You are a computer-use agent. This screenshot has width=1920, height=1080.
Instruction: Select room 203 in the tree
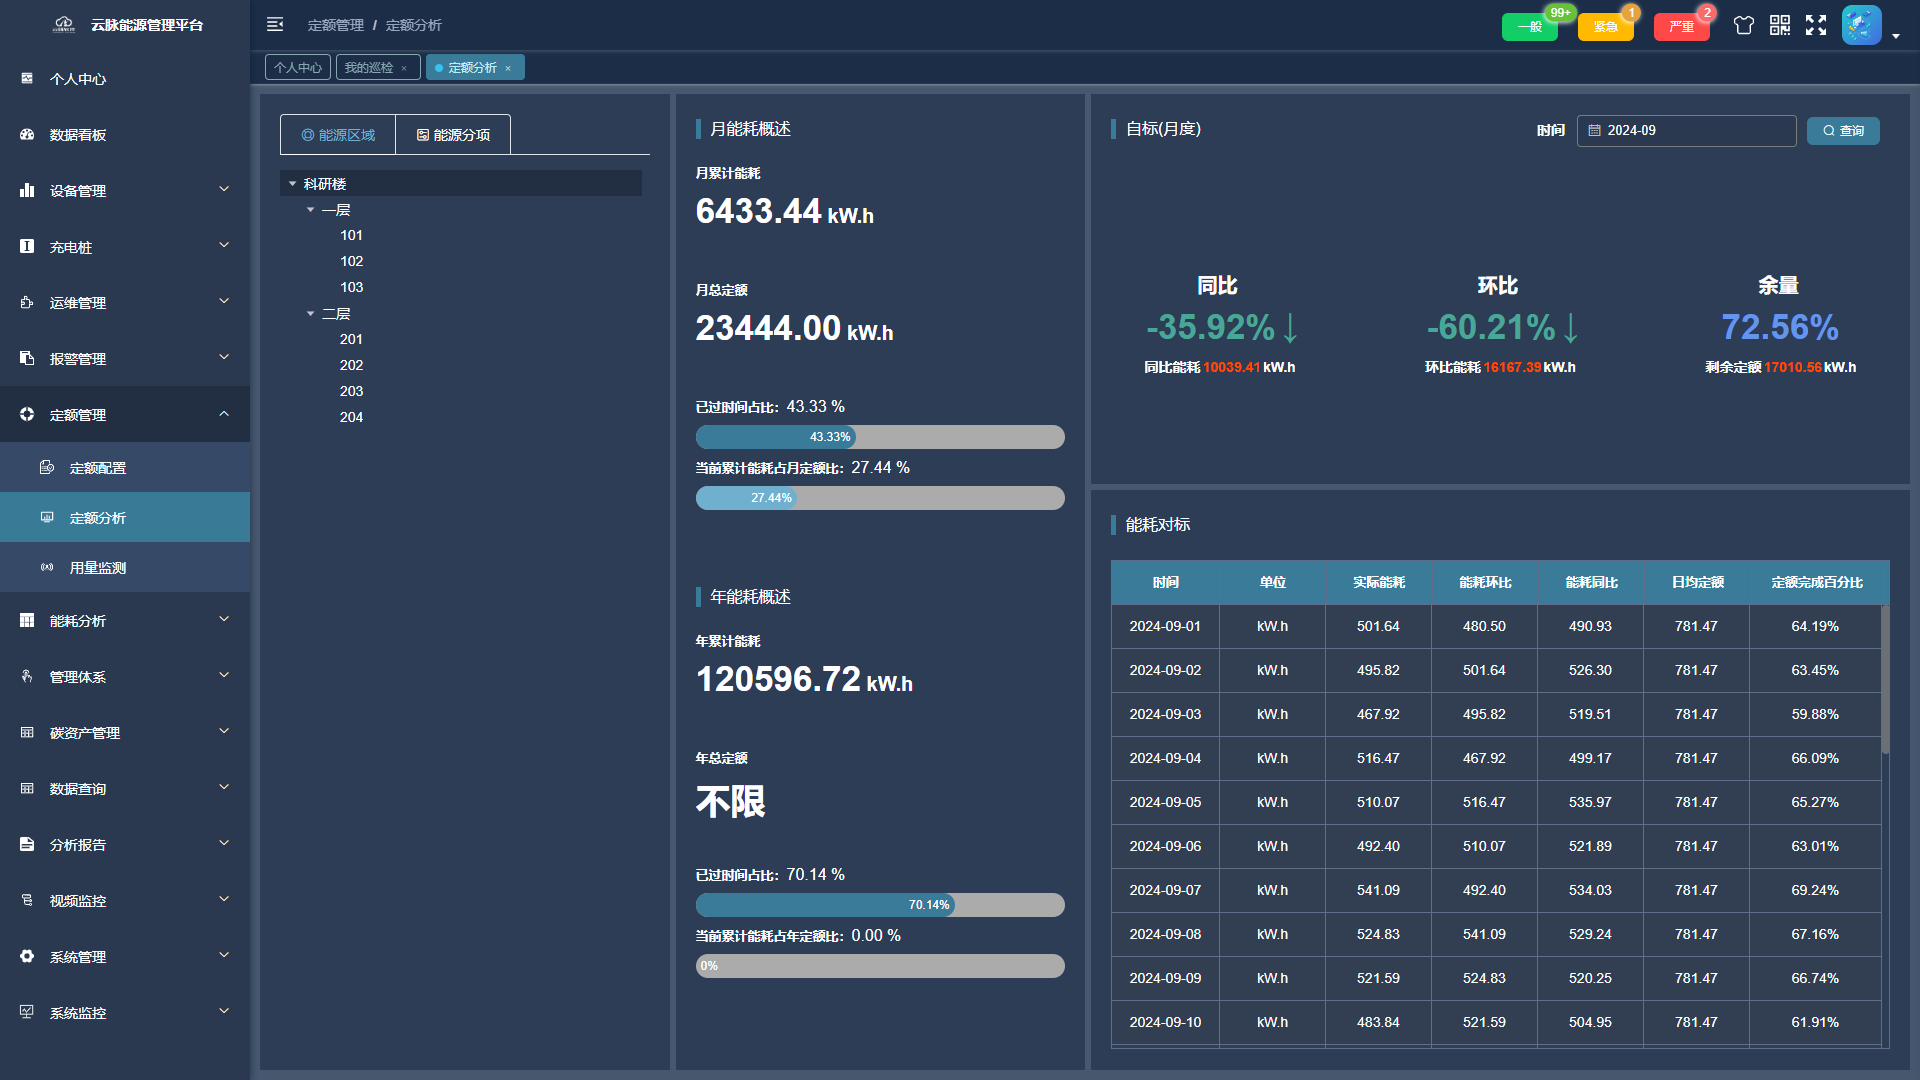click(351, 391)
